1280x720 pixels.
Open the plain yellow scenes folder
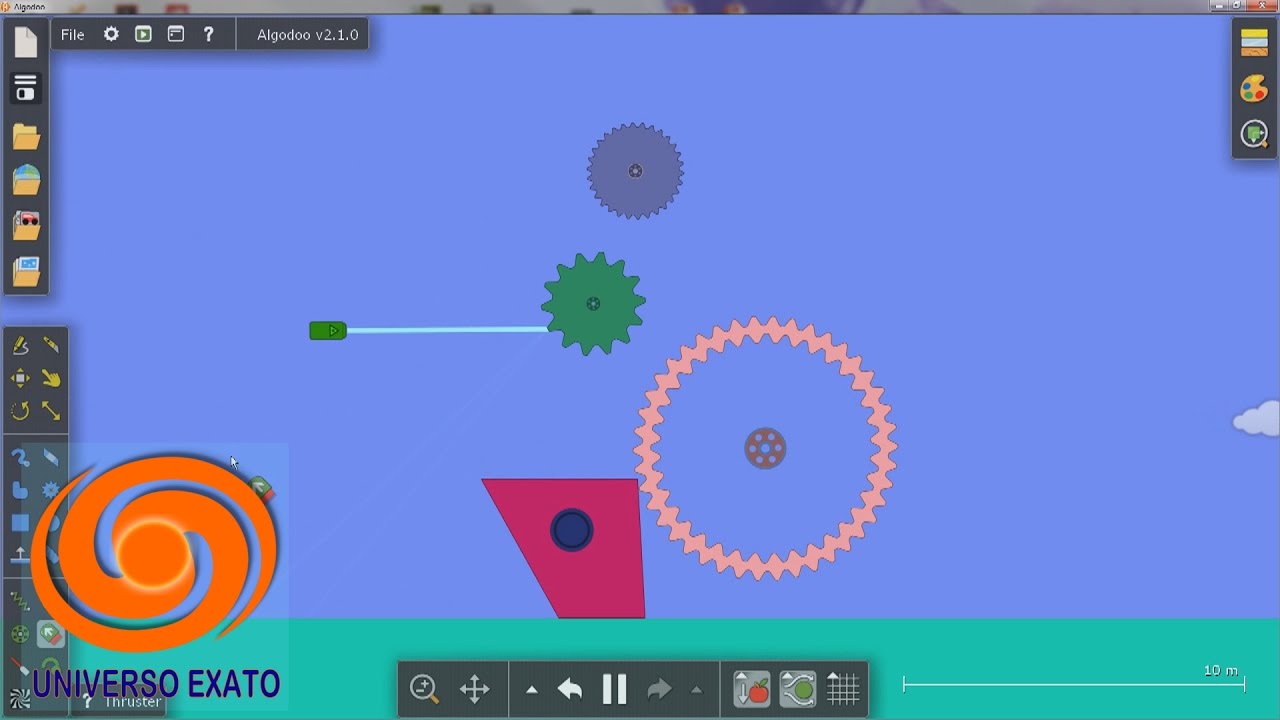pyautogui.click(x=26, y=136)
